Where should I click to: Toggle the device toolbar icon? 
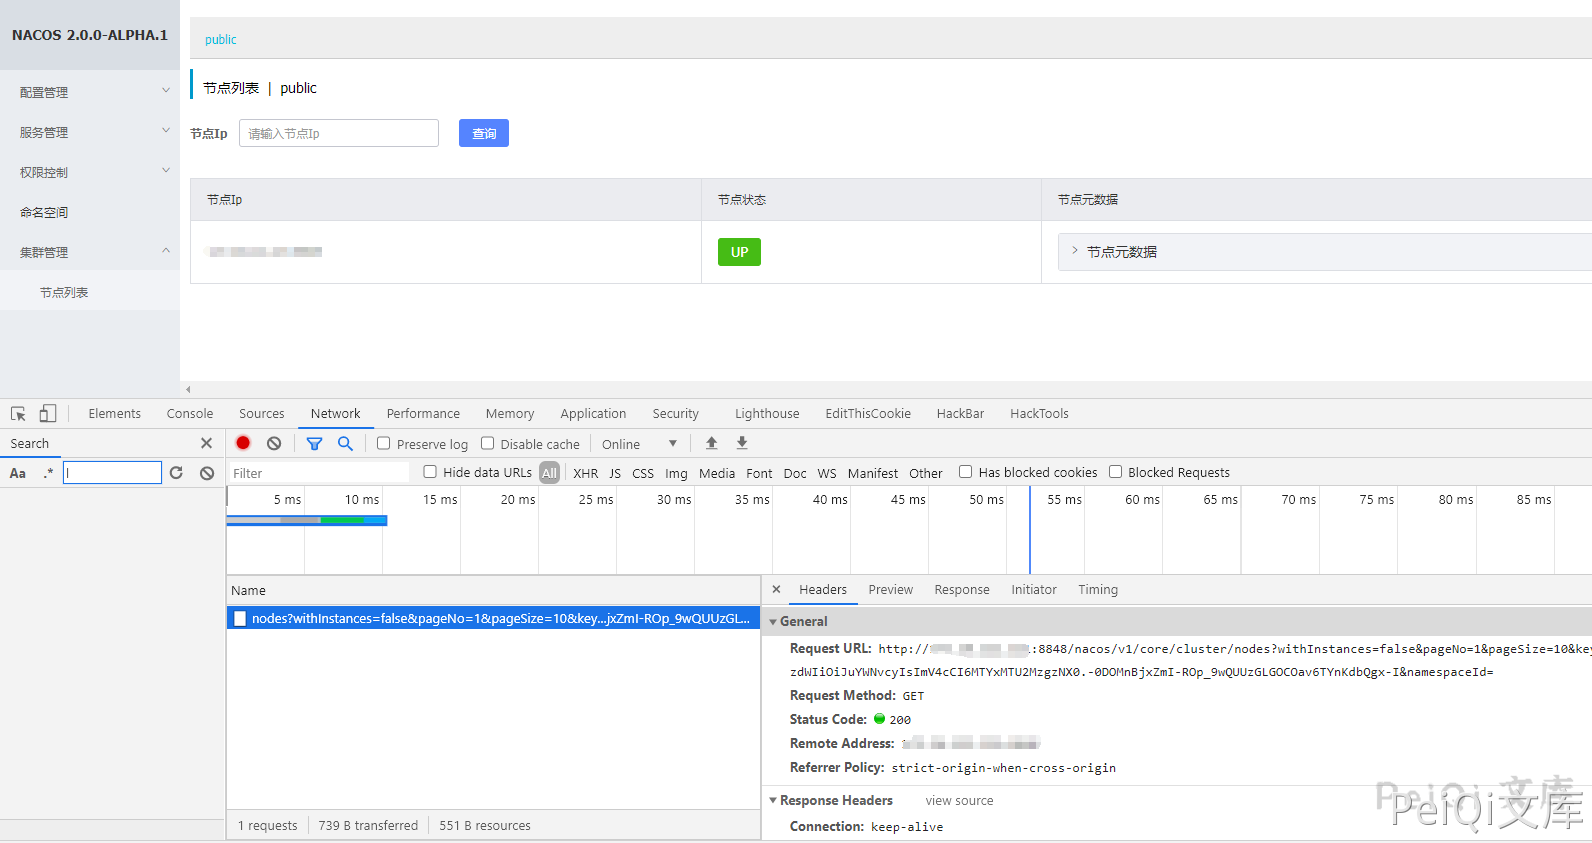tap(48, 414)
